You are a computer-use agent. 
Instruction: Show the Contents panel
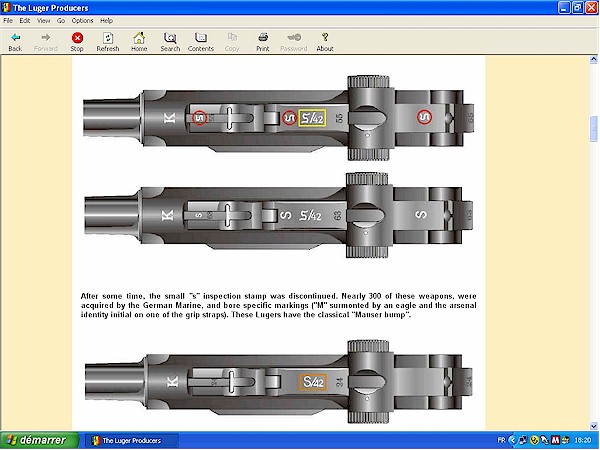point(201,41)
